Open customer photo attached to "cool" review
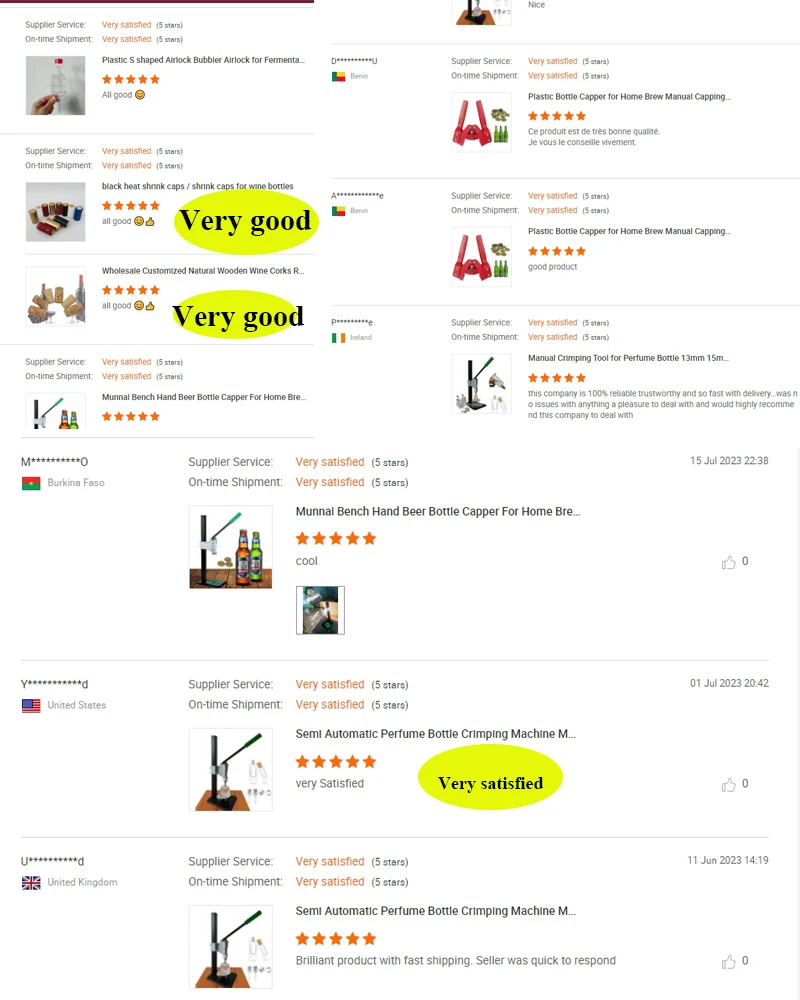800x1000 pixels. click(320, 610)
